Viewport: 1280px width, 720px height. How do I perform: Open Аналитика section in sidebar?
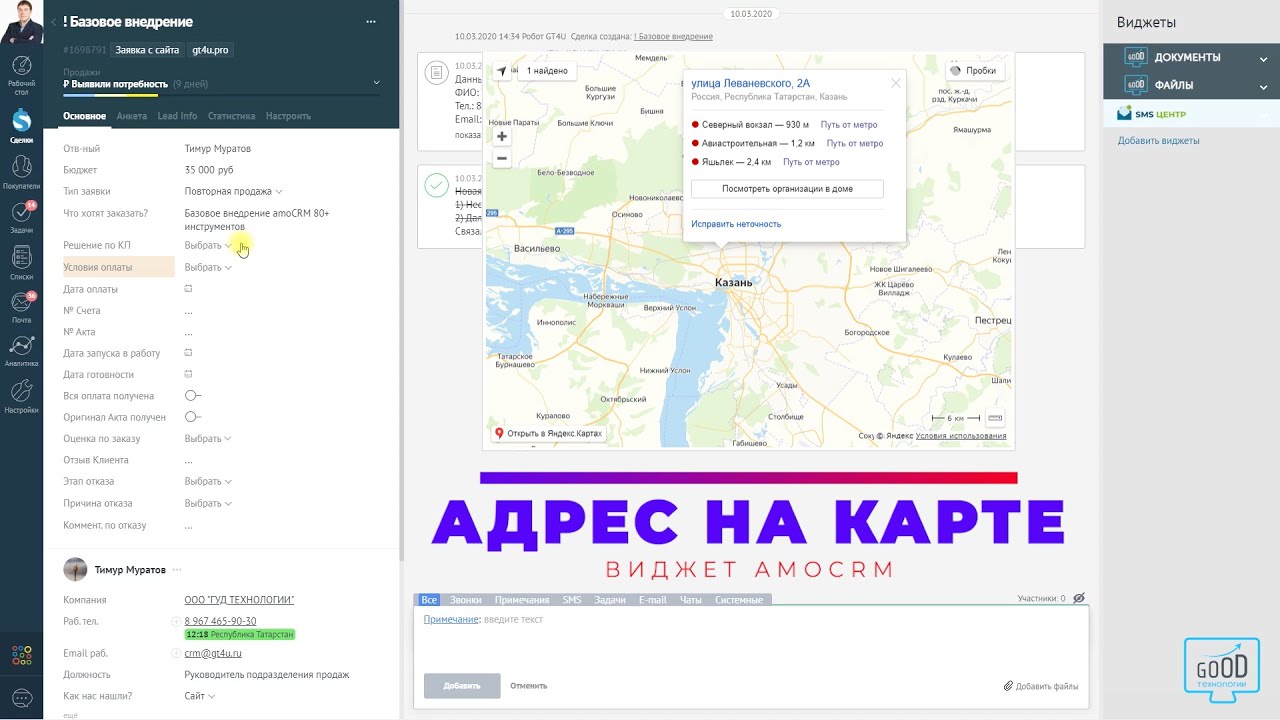(21, 351)
